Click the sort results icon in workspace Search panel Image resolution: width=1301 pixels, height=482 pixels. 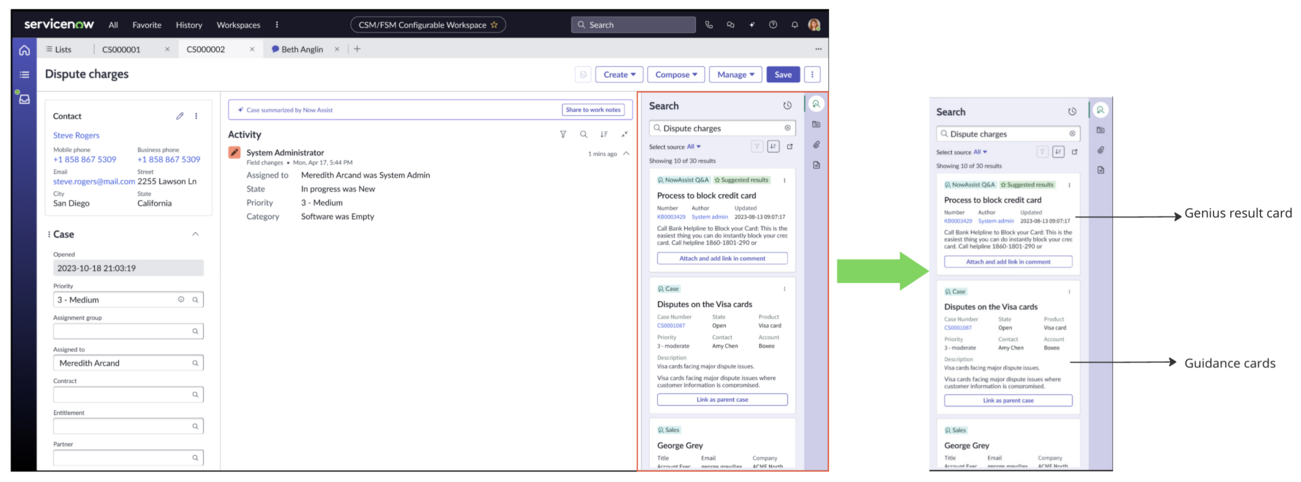click(x=773, y=147)
